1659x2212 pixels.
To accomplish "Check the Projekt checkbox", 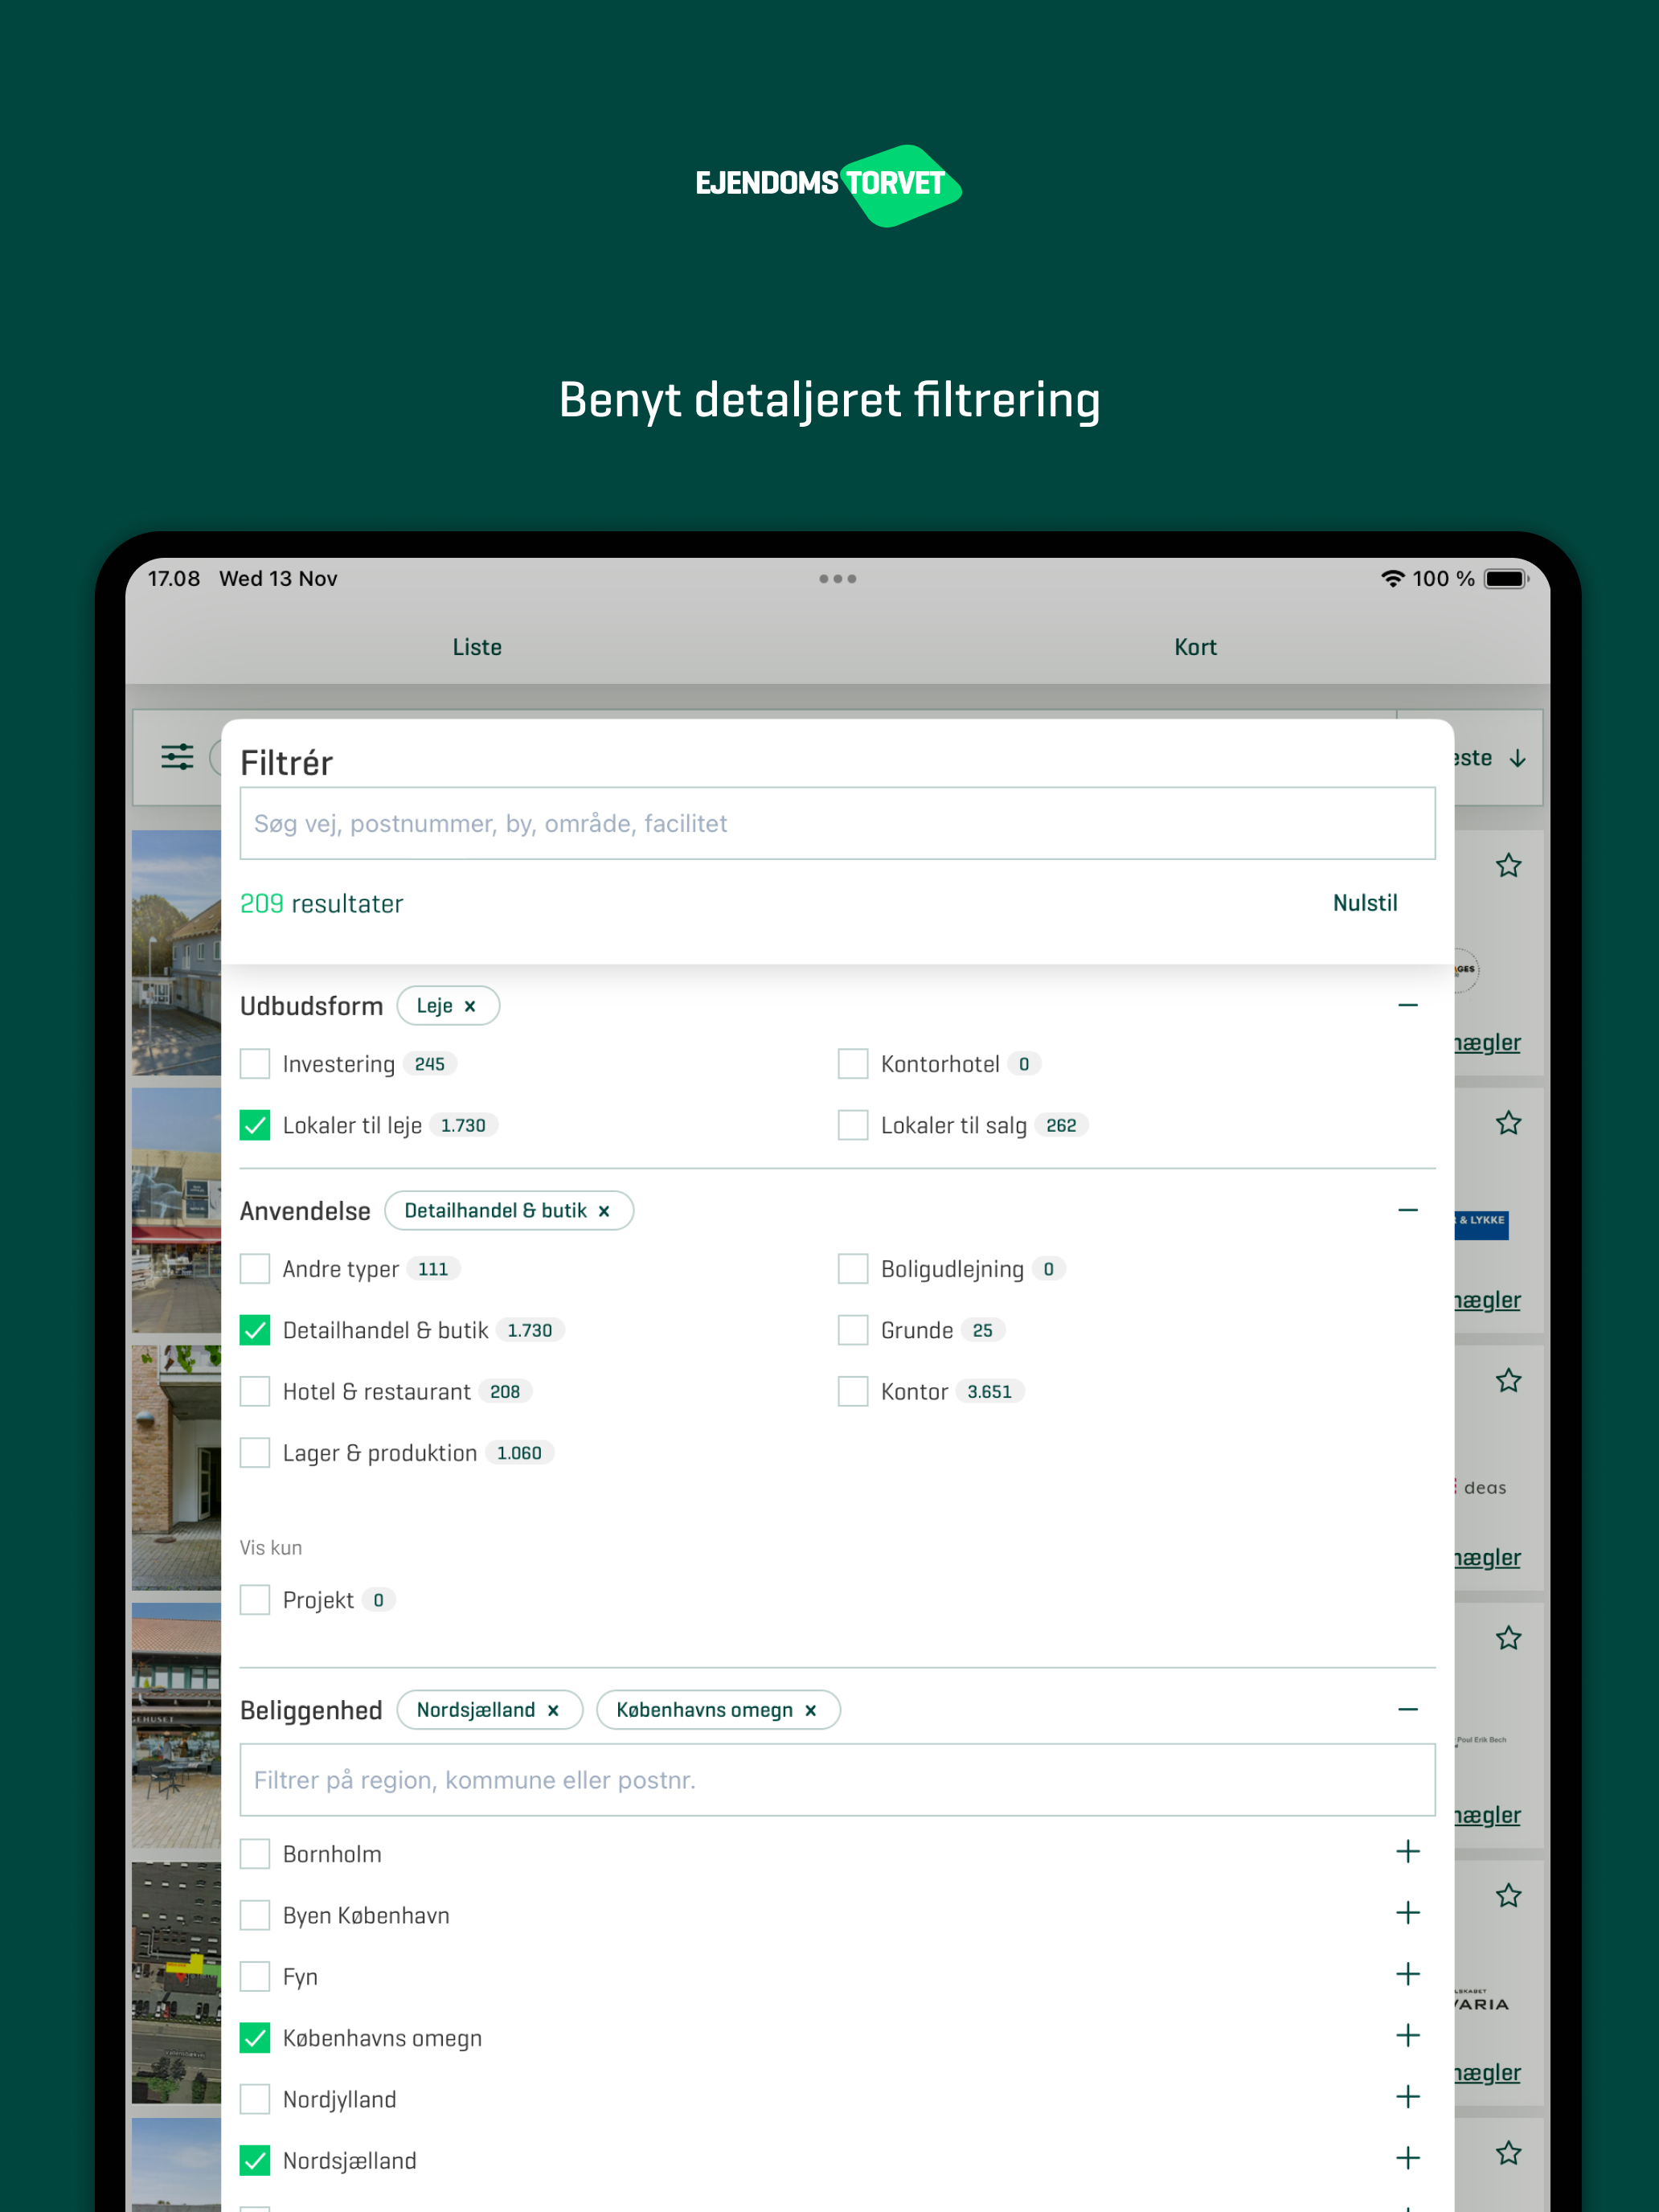I will pyautogui.click(x=255, y=1600).
